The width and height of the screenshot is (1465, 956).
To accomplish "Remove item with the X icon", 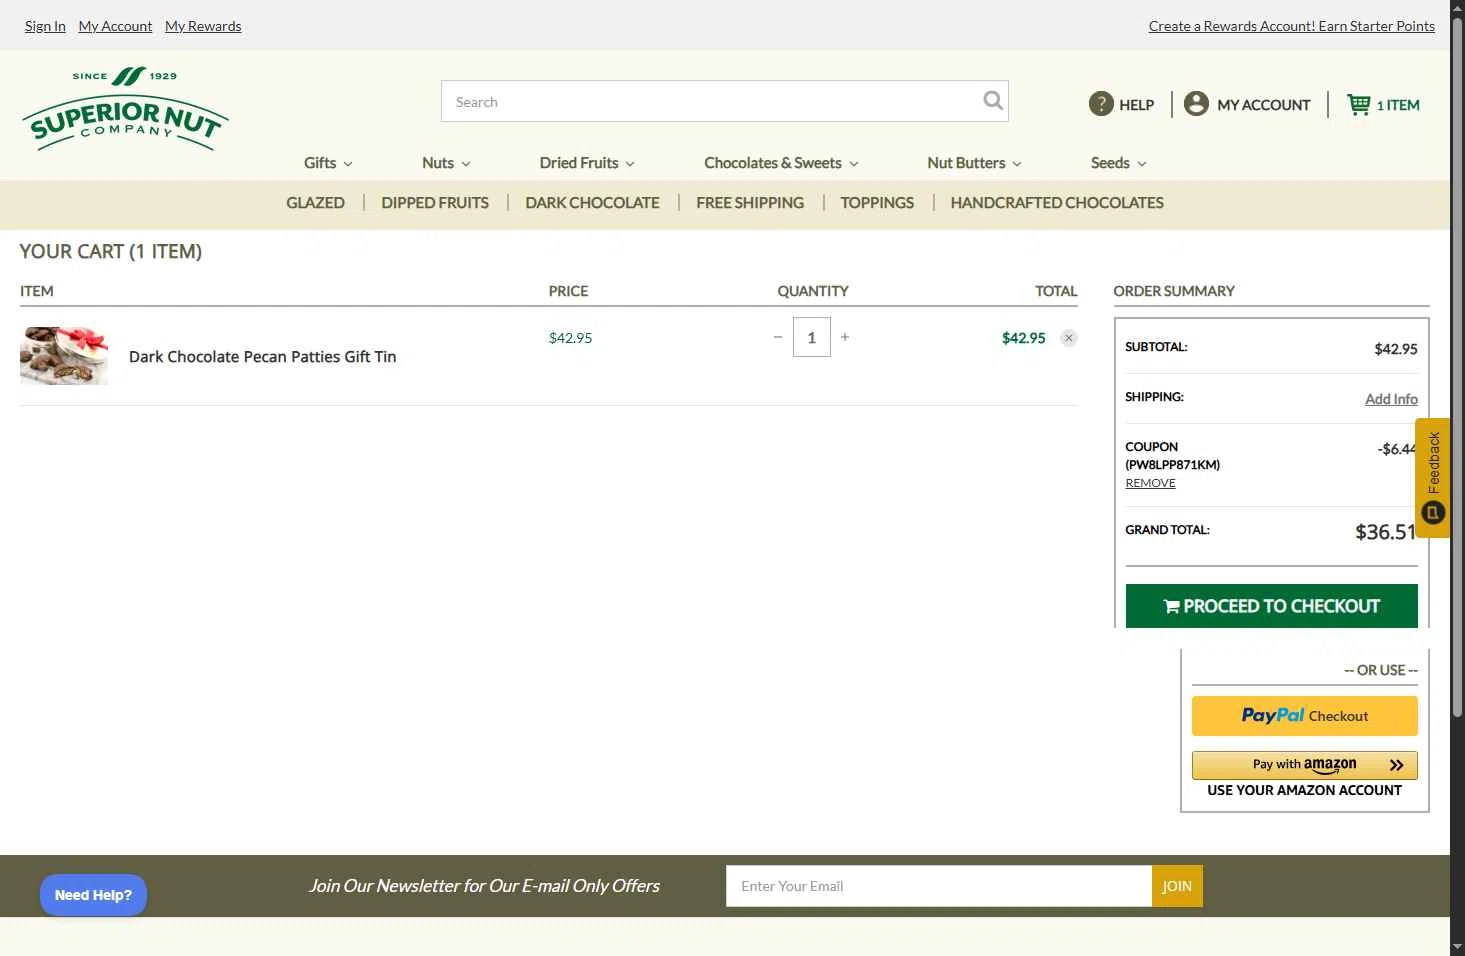I will click(1069, 338).
